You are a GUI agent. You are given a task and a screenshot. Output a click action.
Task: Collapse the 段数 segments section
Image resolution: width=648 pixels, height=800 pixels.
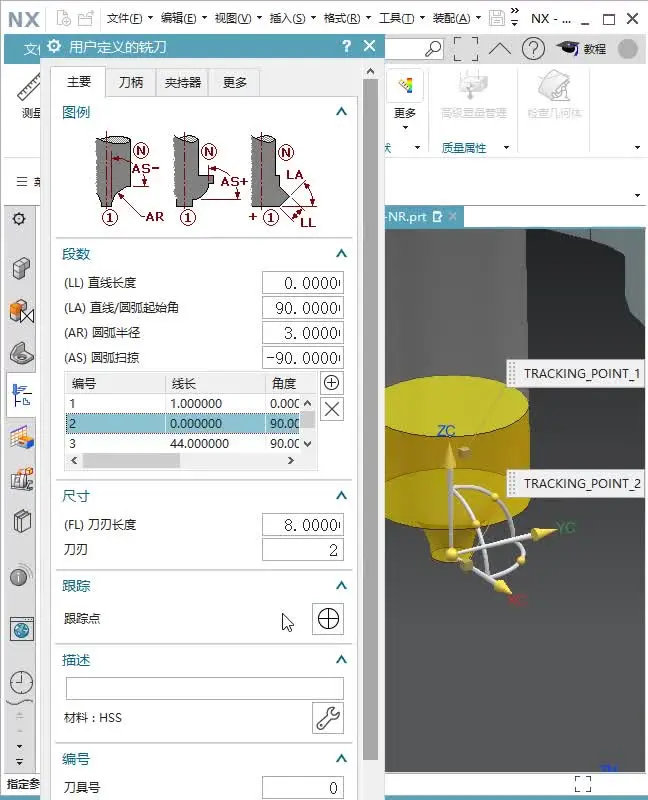pyautogui.click(x=341, y=254)
